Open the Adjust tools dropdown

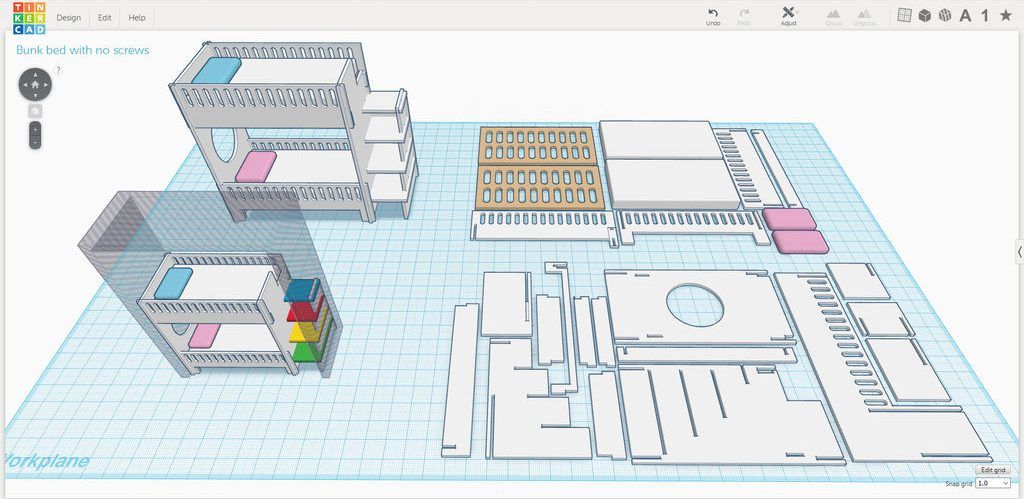[x=789, y=16]
